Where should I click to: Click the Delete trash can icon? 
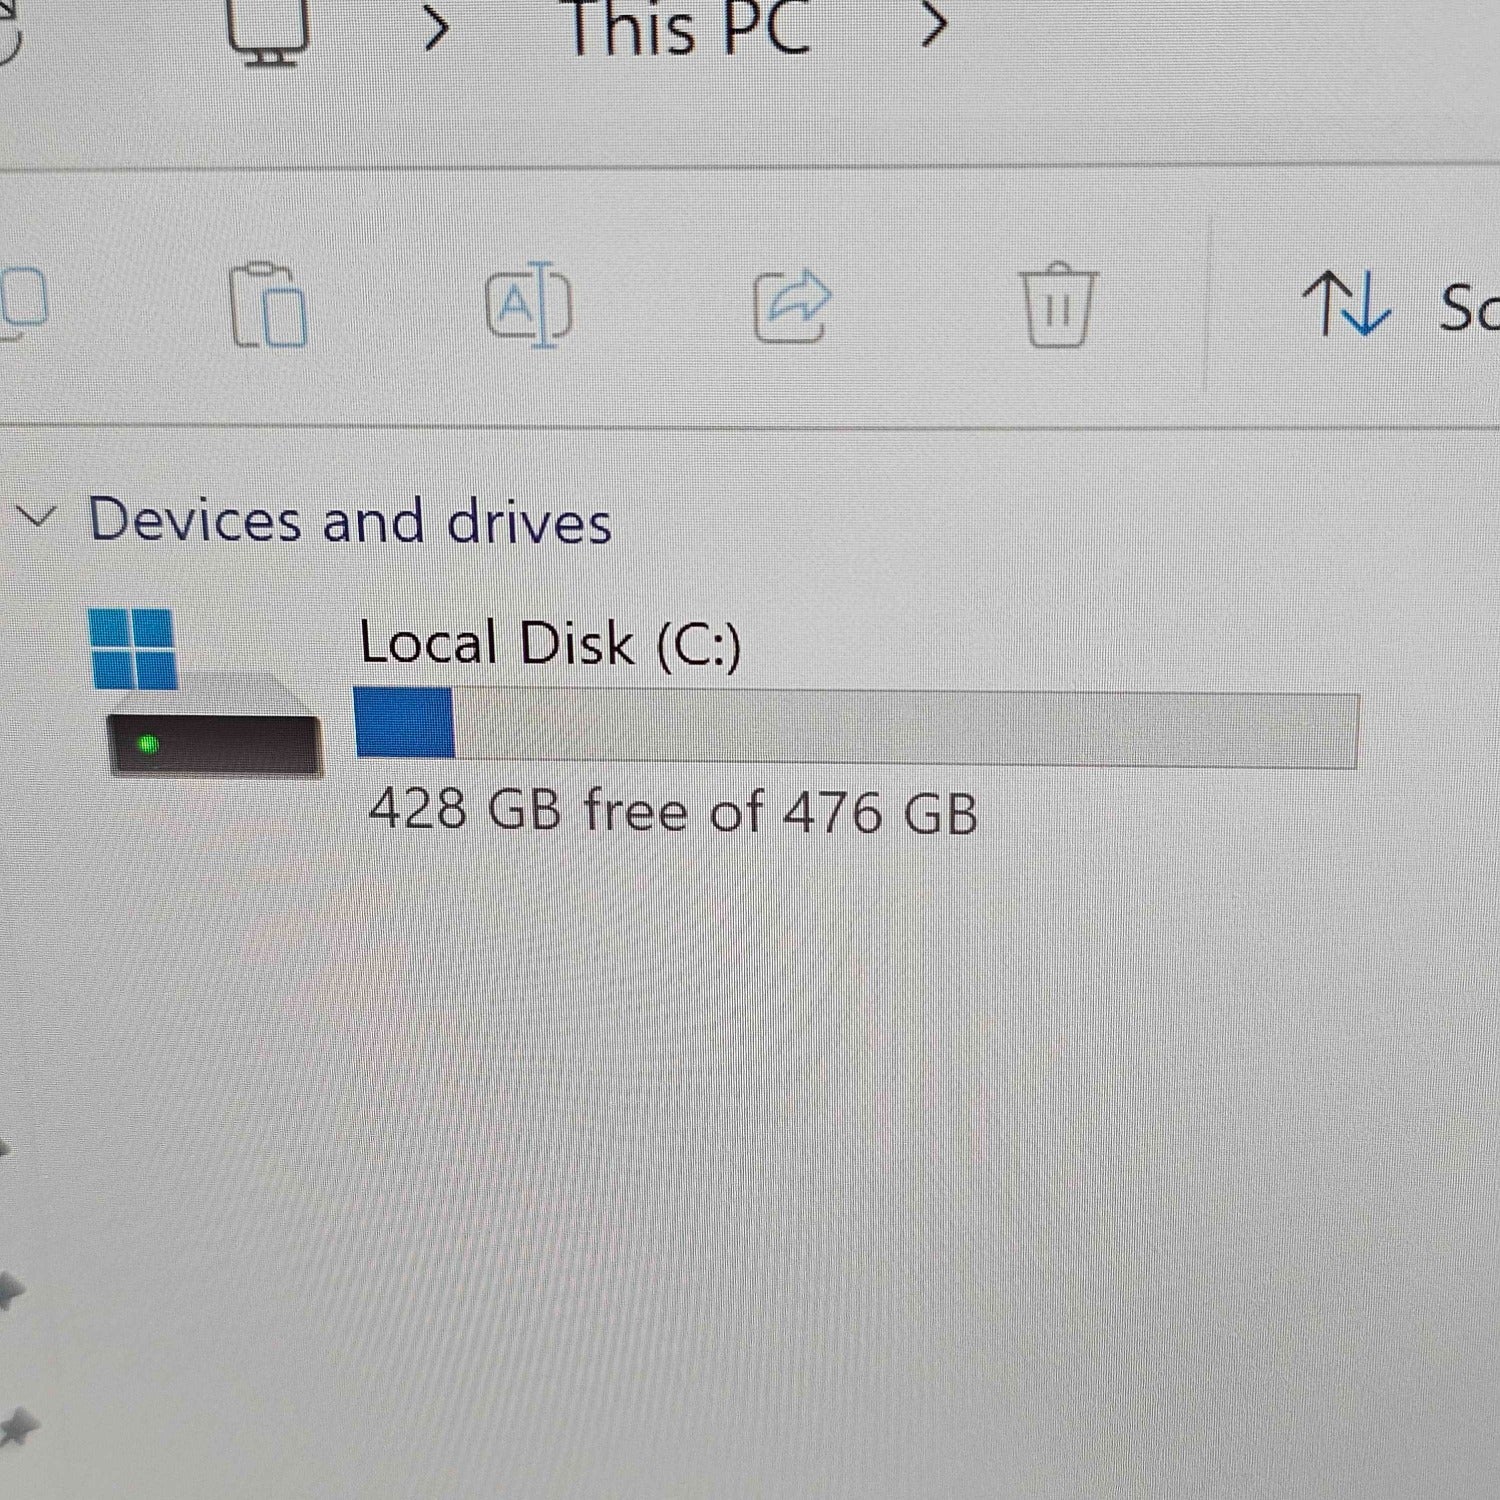(x=1058, y=305)
